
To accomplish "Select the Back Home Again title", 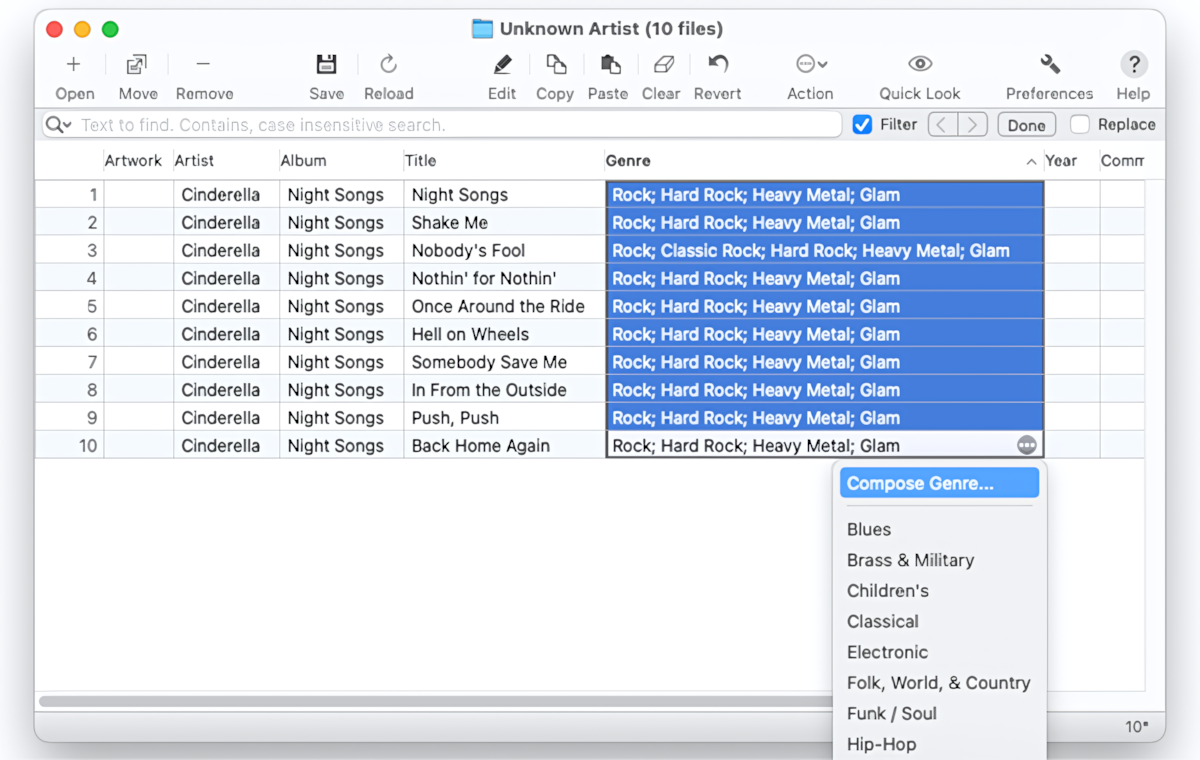I will click(505, 445).
